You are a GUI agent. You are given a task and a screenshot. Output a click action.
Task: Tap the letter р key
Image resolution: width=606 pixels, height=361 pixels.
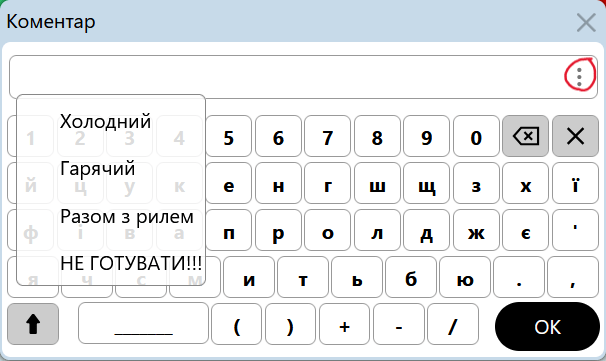coord(278,230)
